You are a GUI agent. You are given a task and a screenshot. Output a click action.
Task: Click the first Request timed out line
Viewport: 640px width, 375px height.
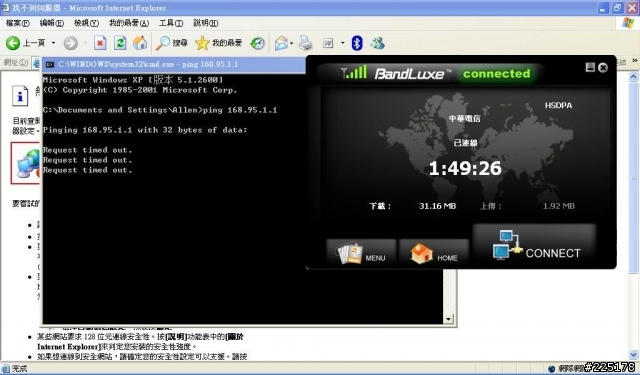(x=87, y=150)
